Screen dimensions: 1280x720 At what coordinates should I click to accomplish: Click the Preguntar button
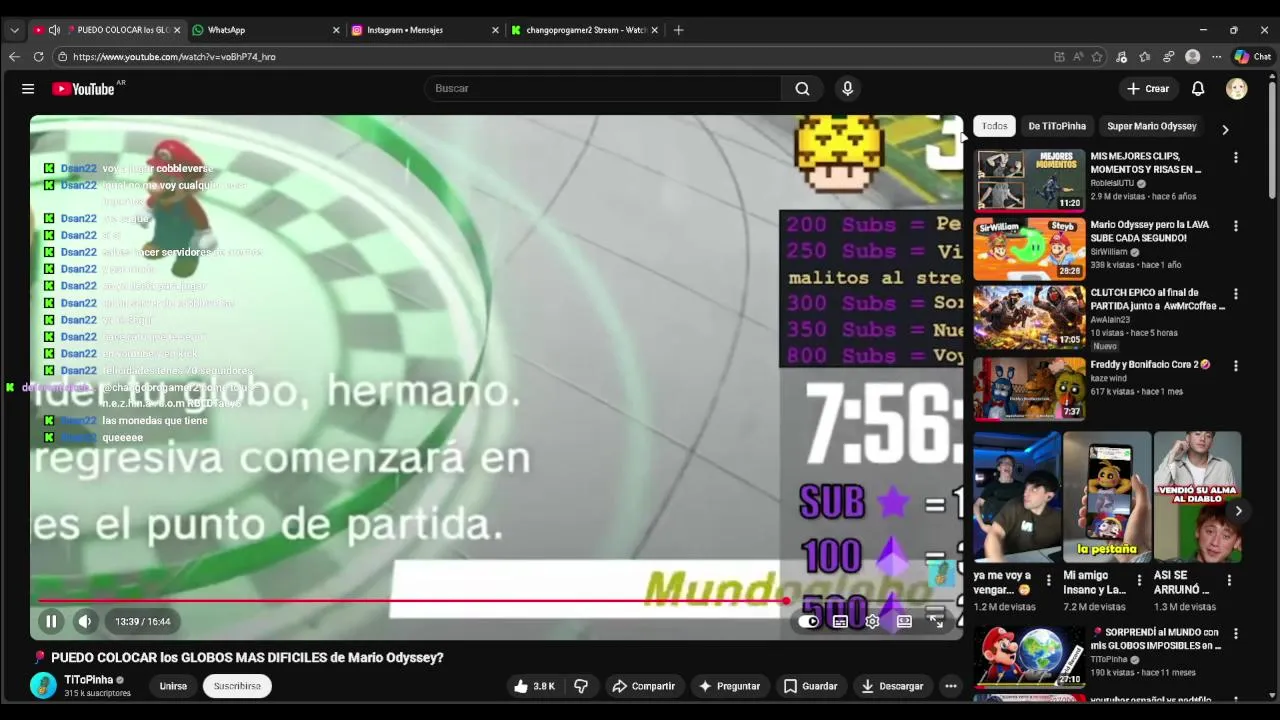[x=729, y=686]
